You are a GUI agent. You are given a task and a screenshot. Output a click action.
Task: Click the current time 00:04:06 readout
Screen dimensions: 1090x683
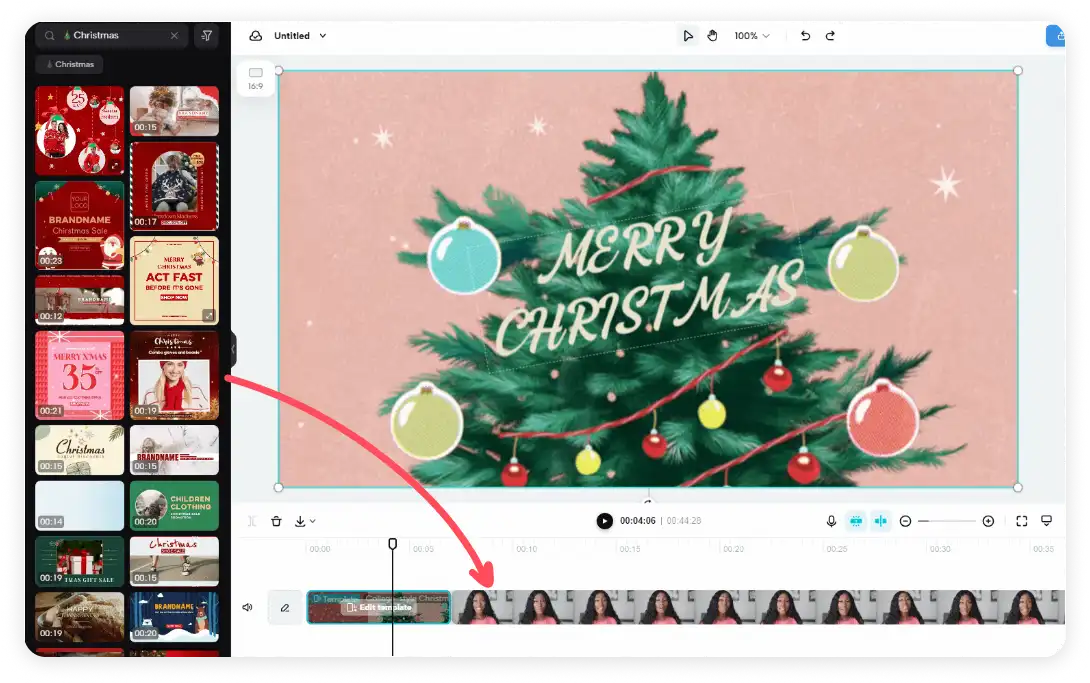click(637, 520)
